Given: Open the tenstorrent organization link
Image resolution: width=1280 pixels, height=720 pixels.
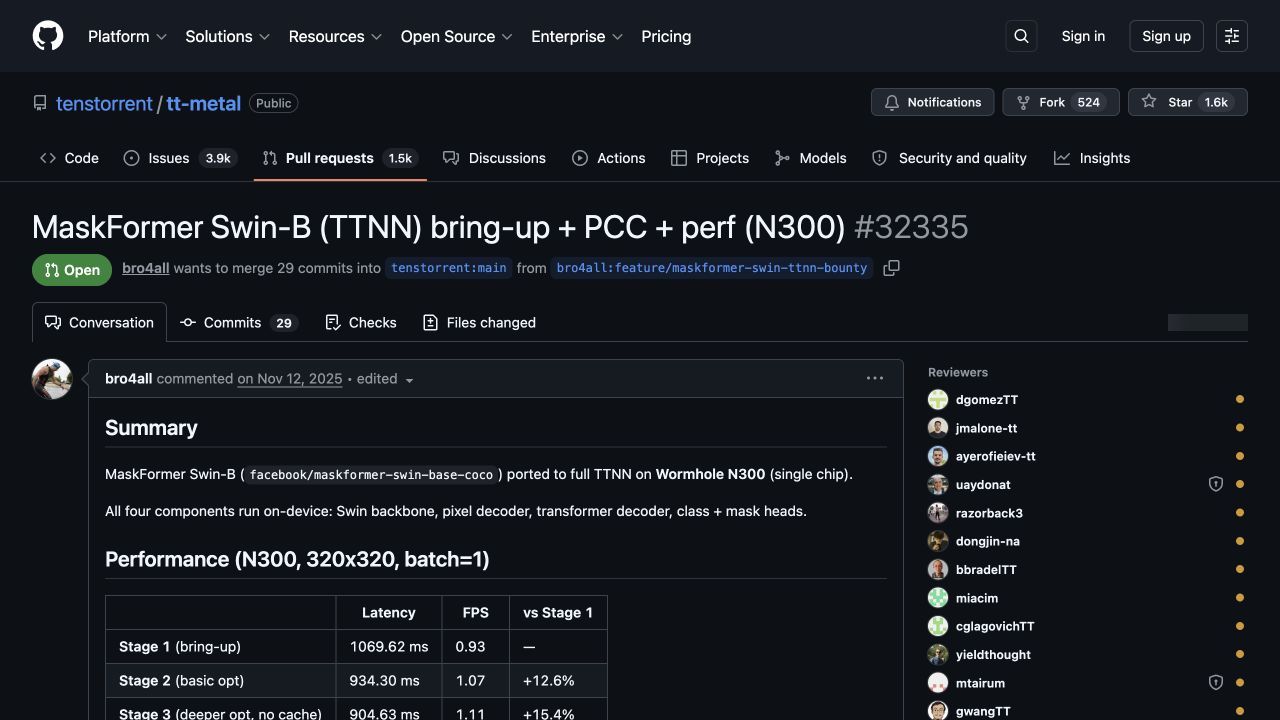Looking at the screenshot, I should click(x=104, y=103).
